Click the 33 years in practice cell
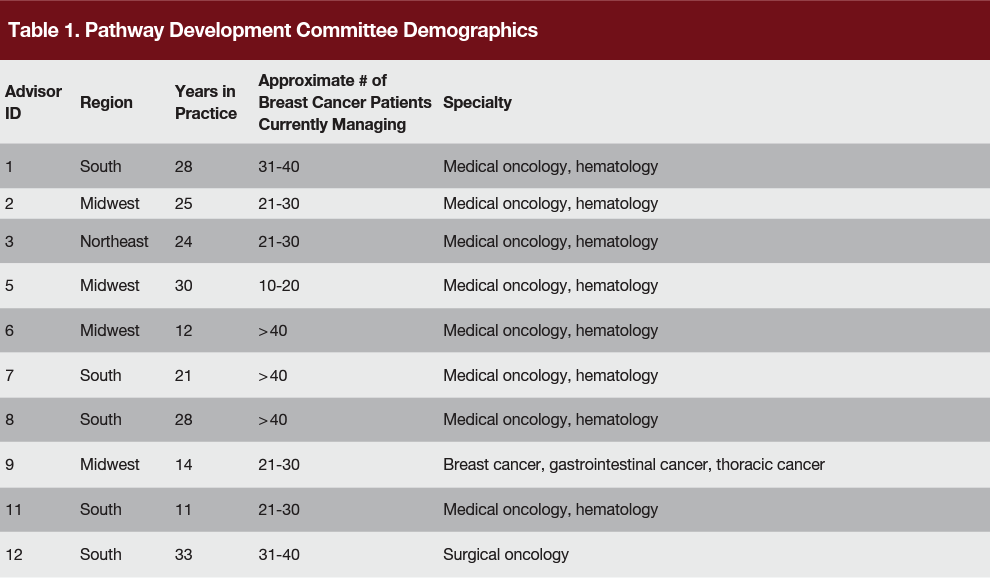 pos(184,554)
